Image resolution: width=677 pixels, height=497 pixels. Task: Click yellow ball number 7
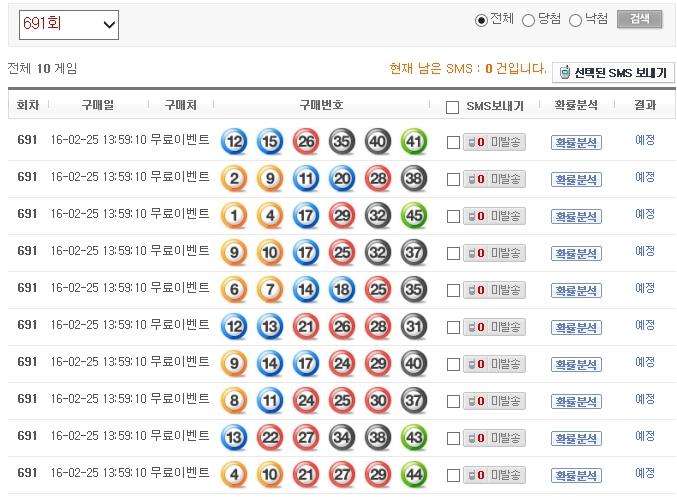click(x=270, y=290)
